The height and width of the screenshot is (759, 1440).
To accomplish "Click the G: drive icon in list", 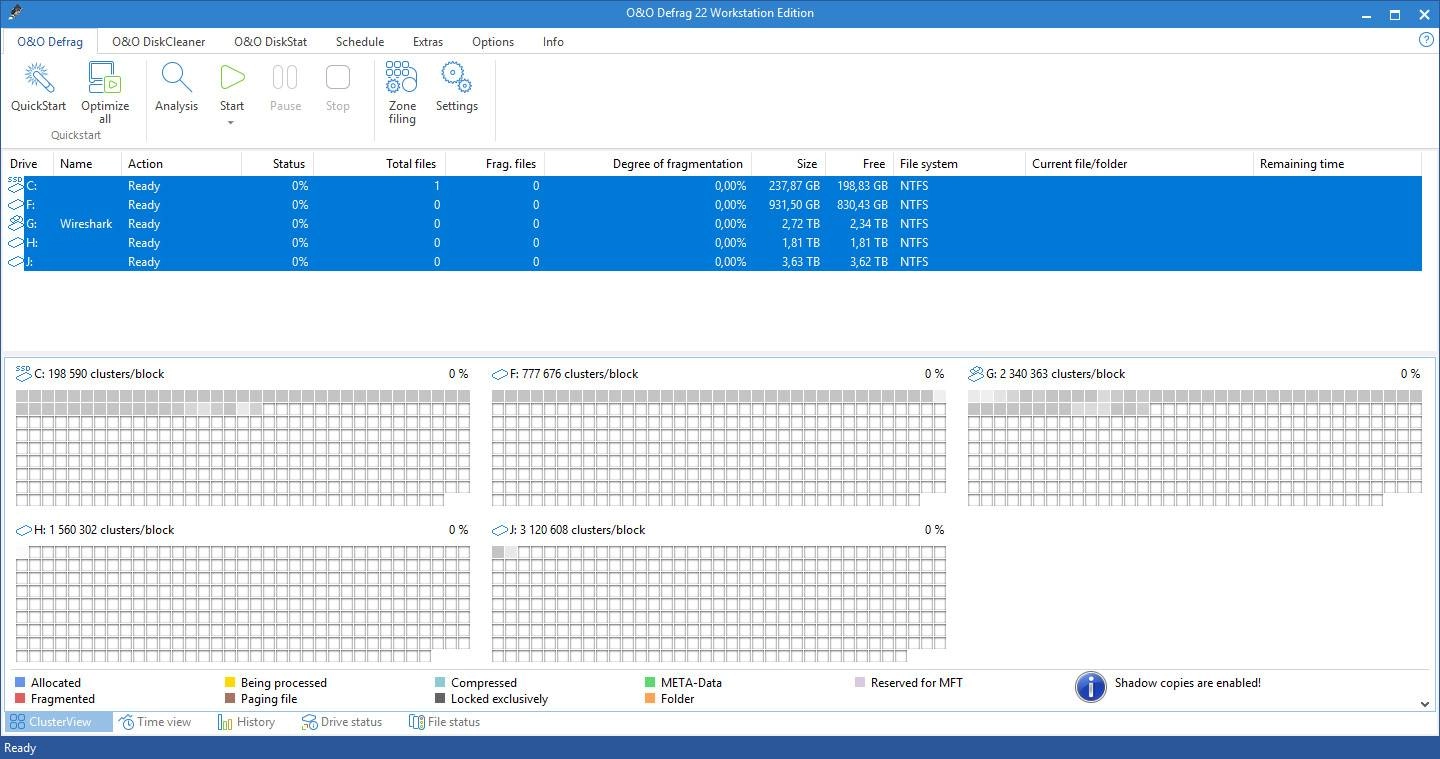I will tap(15, 223).
